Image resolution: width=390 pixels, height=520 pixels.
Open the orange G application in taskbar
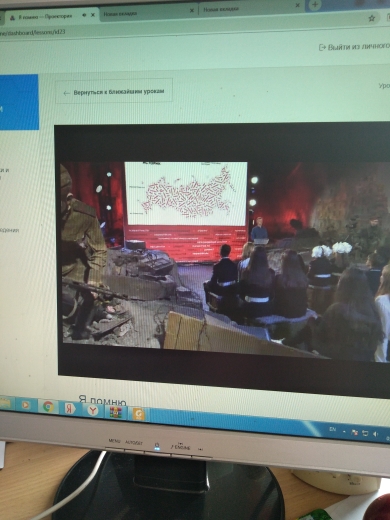[x=138, y=414]
